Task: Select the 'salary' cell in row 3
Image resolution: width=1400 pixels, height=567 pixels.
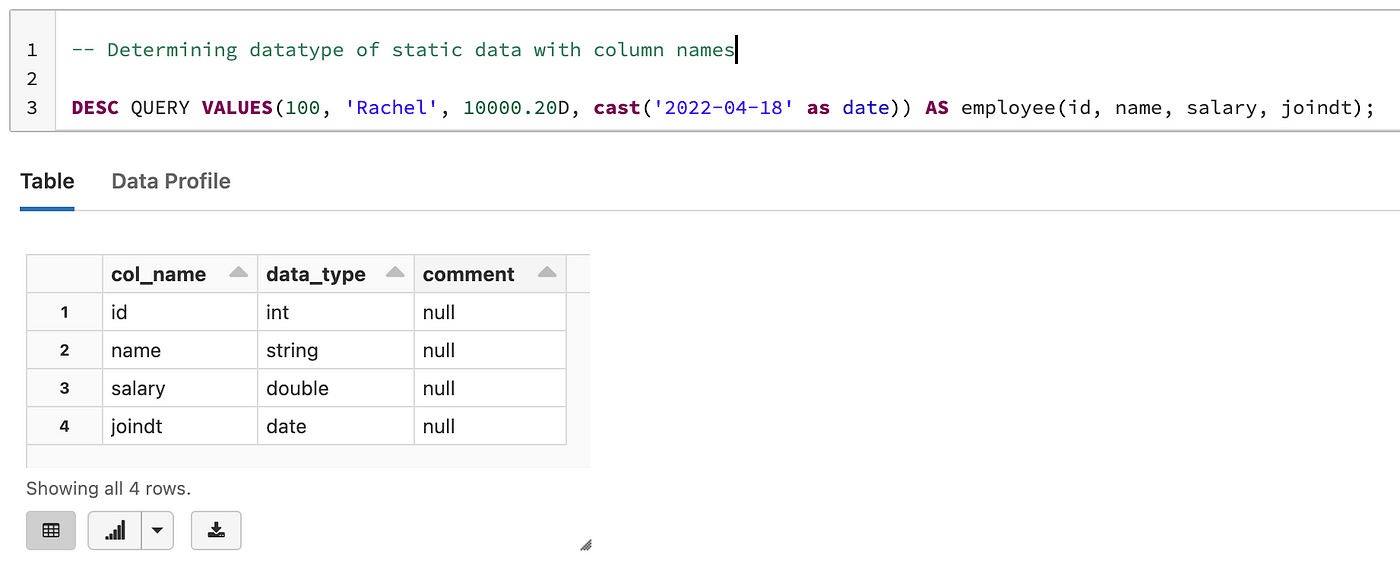Action: tap(180, 388)
